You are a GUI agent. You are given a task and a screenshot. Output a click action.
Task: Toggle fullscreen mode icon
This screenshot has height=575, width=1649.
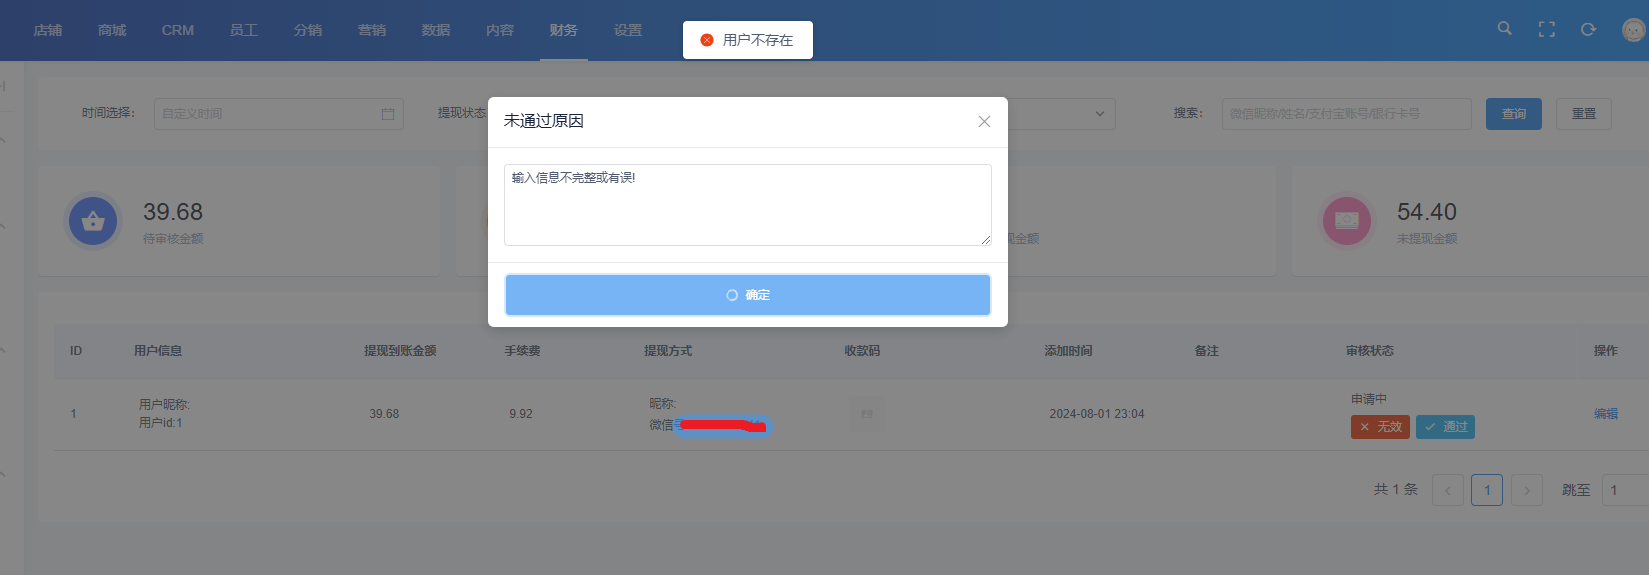[x=1546, y=30]
